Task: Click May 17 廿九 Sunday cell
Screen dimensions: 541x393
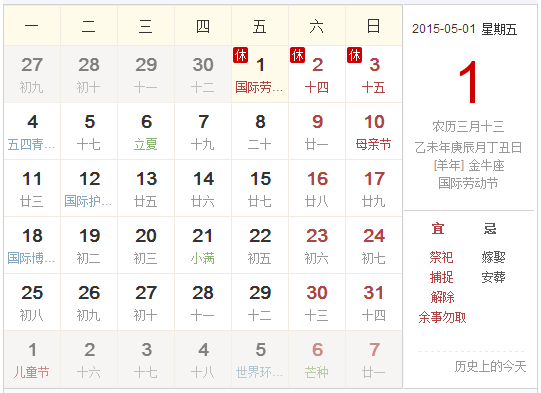Action: point(374,188)
